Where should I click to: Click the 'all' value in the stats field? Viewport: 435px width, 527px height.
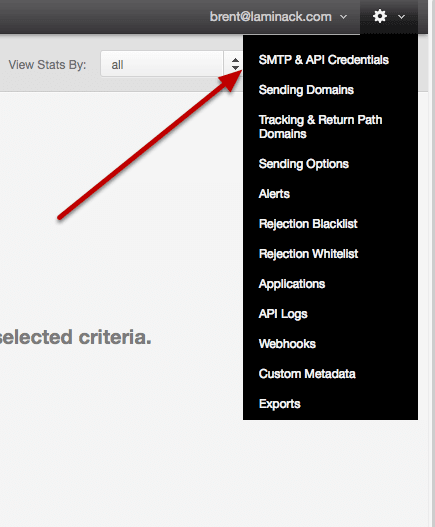point(117,65)
